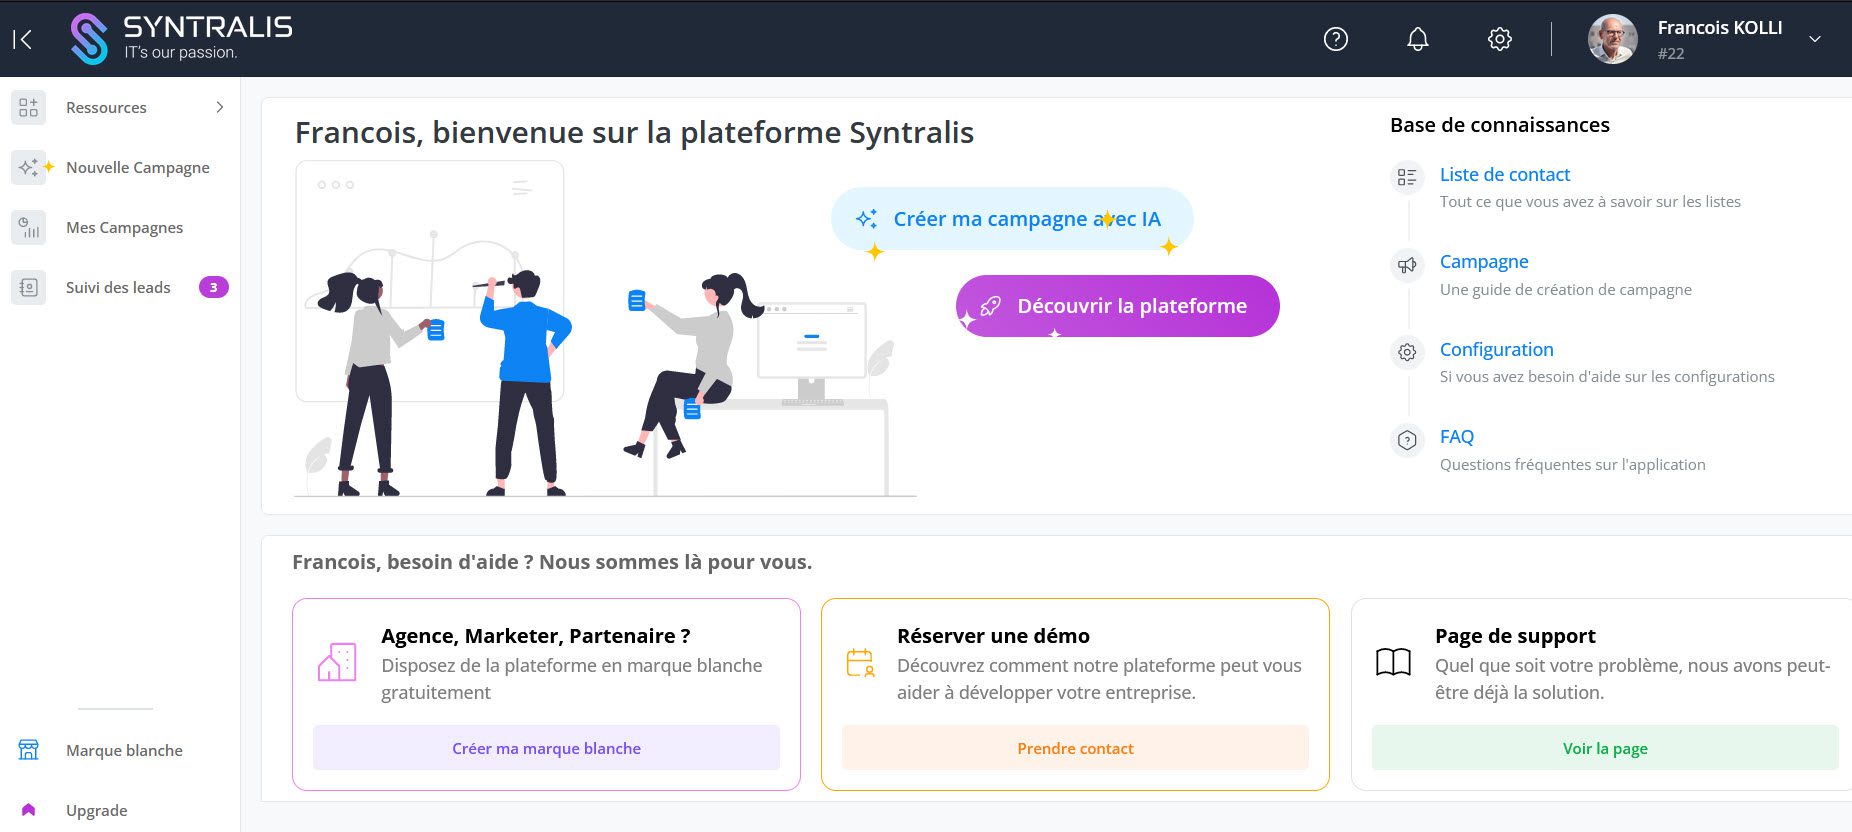Open the settings gear in header
The width and height of the screenshot is (1852, 832).
1499,39
